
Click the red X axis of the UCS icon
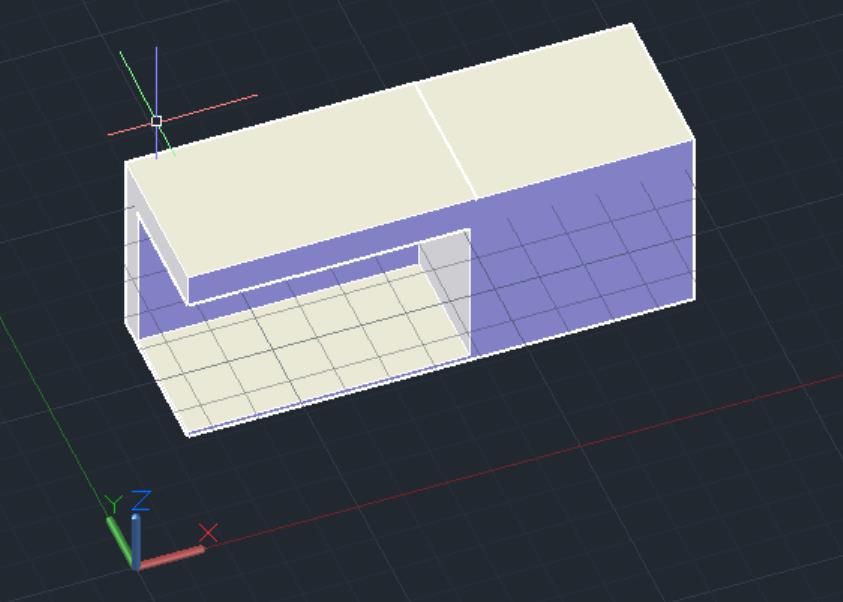[172, 556]
